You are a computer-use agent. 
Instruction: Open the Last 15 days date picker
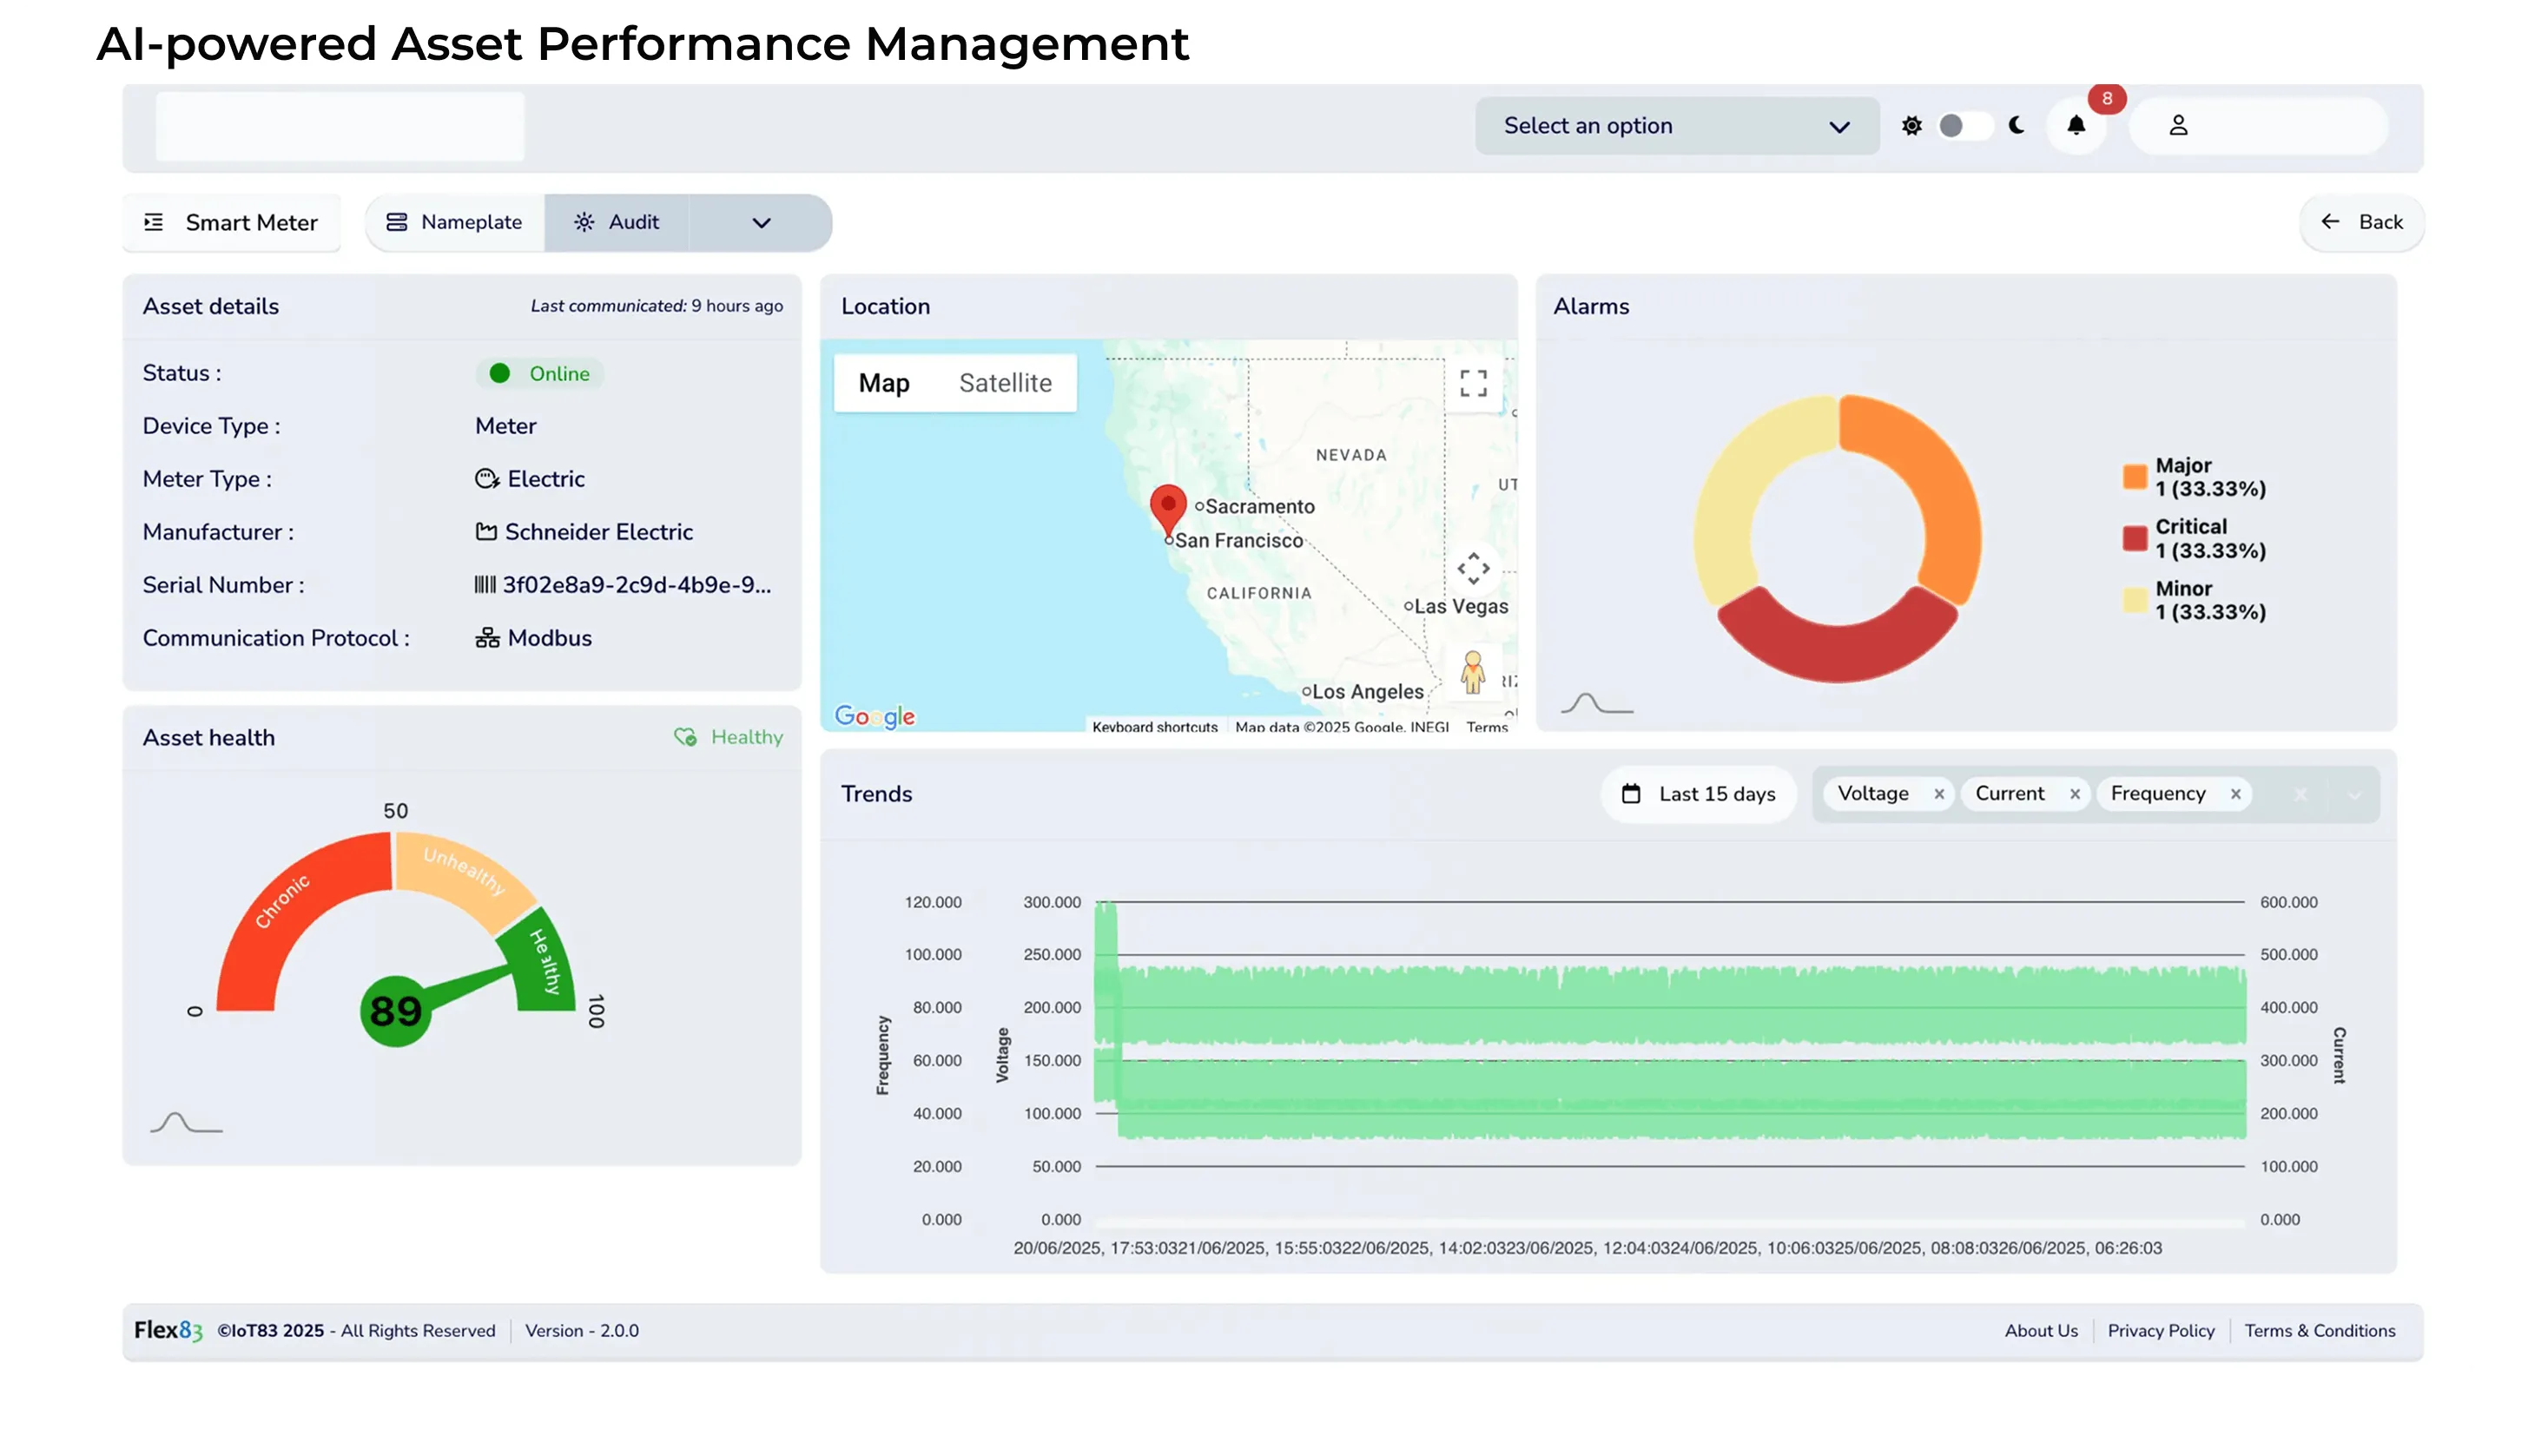(x=1698, y=794)
